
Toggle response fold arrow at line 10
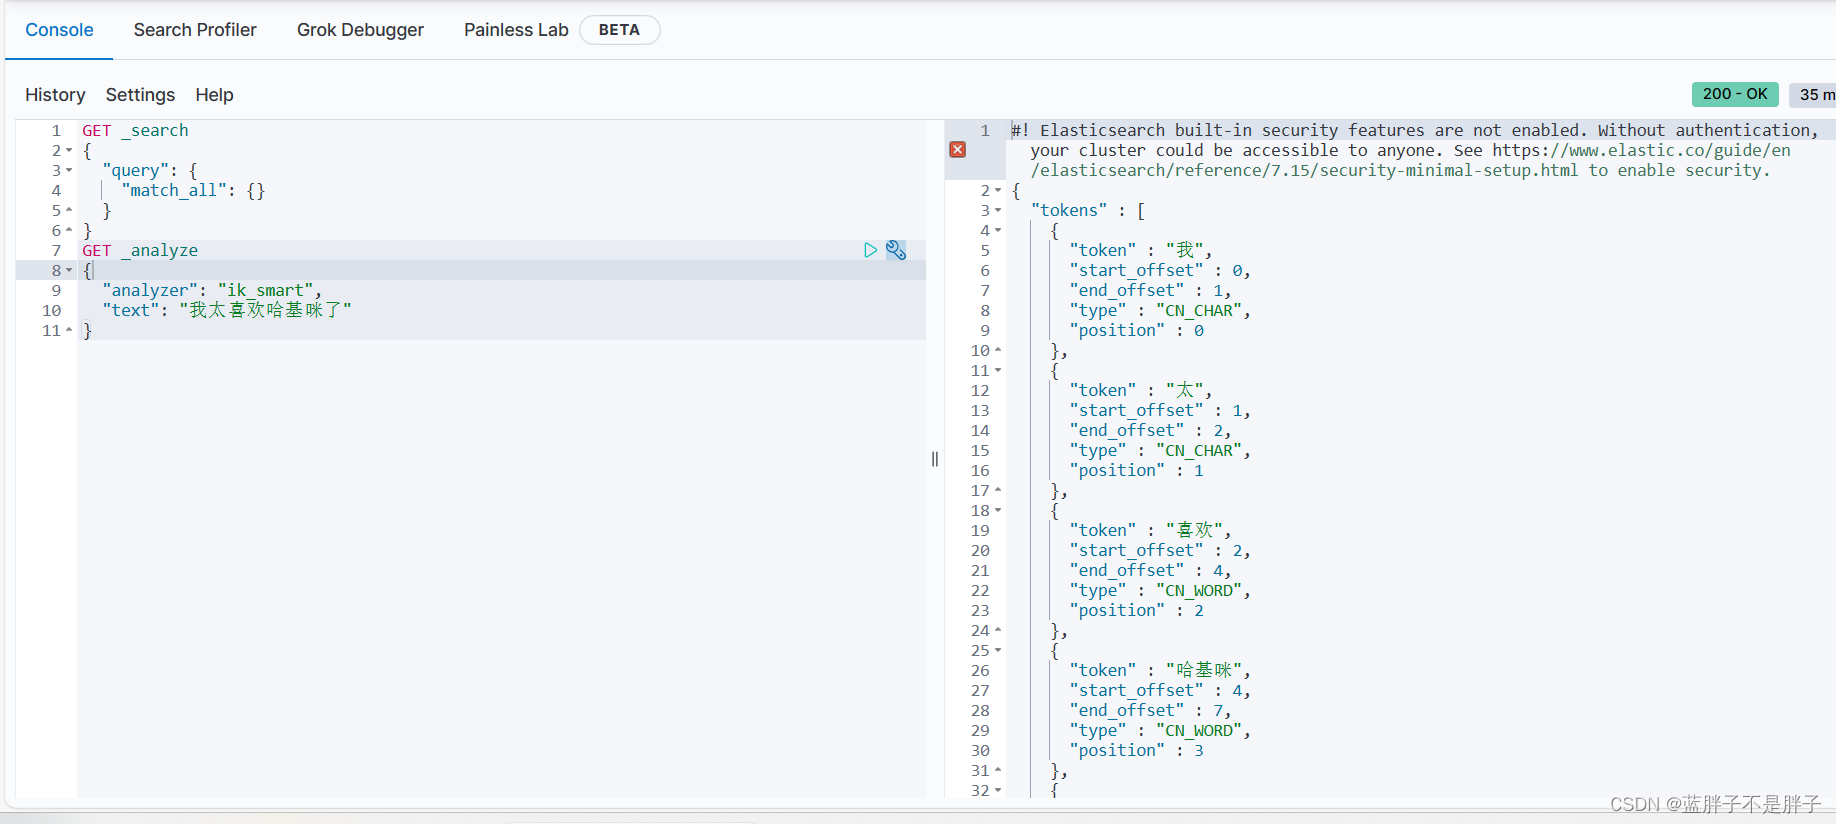[998, 350]
